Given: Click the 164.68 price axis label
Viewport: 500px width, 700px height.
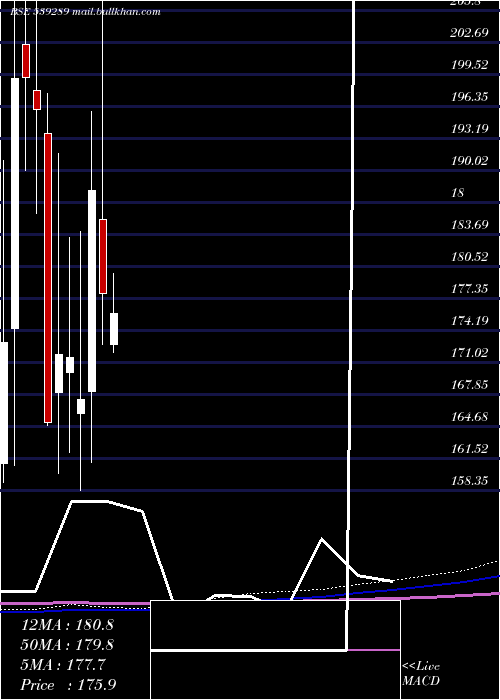Looking at the screenshot, I should pos(469,417).
